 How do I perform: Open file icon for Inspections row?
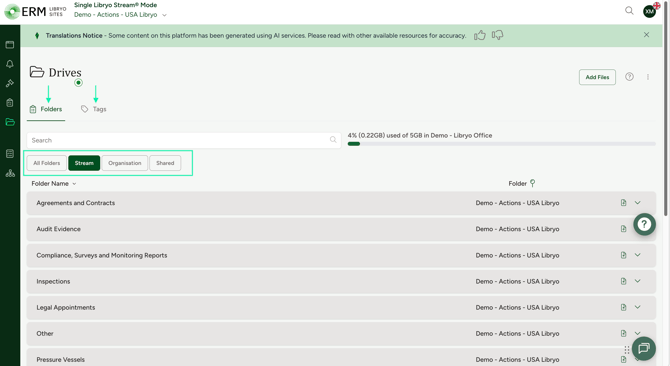click(x=623, y=281)
